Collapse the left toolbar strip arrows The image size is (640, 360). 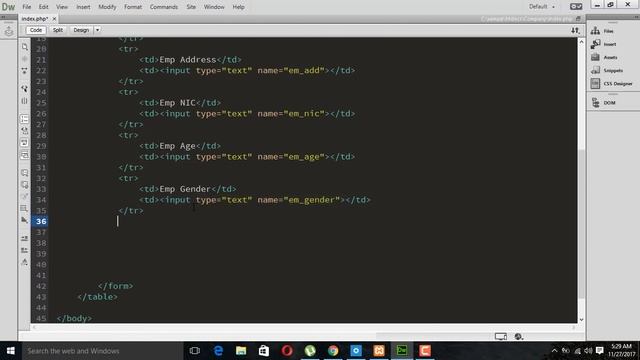[3, 17]
